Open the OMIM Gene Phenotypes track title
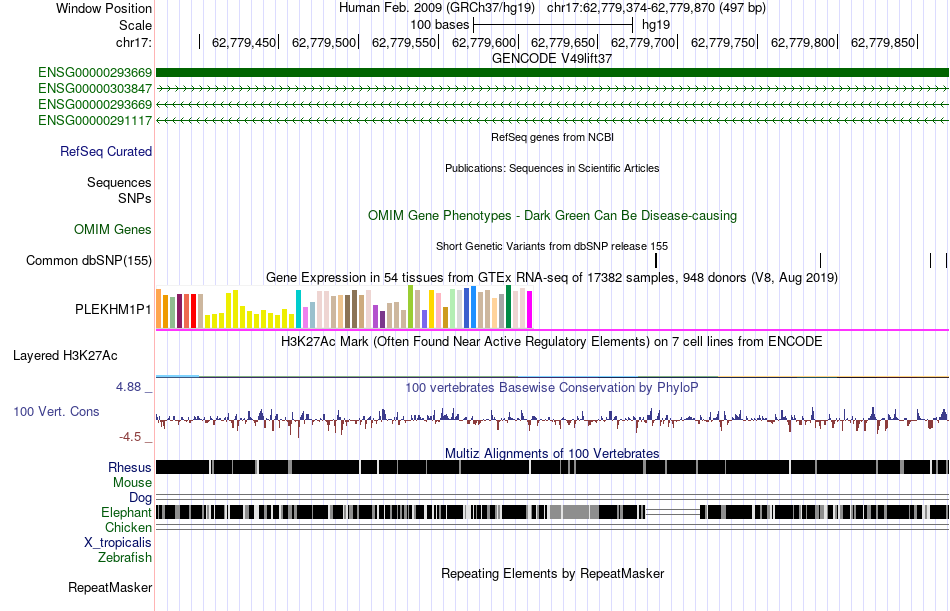950x611 pixels. [553, 216]
